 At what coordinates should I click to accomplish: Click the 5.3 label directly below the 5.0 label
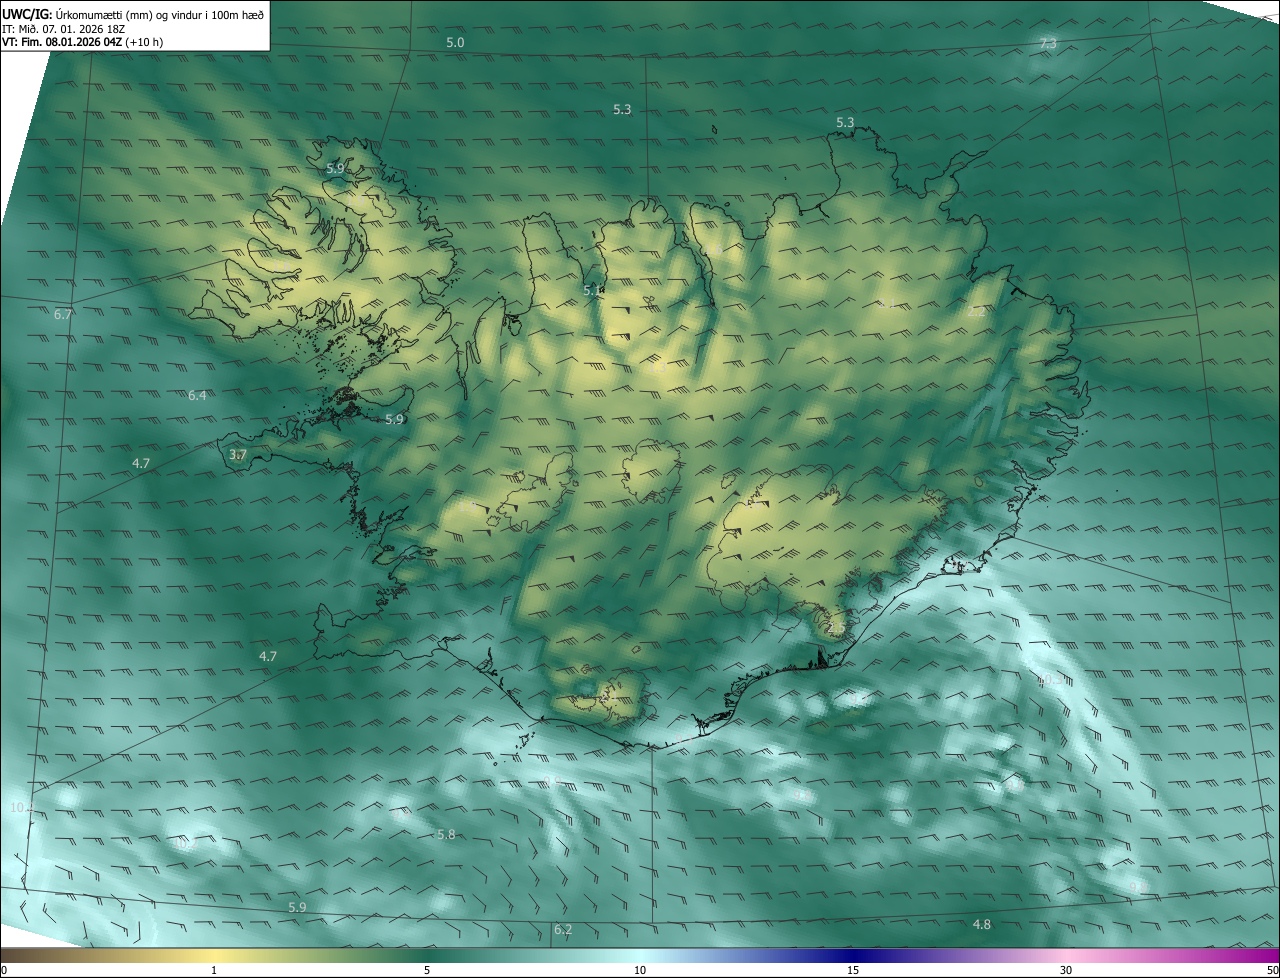(622, 109)
